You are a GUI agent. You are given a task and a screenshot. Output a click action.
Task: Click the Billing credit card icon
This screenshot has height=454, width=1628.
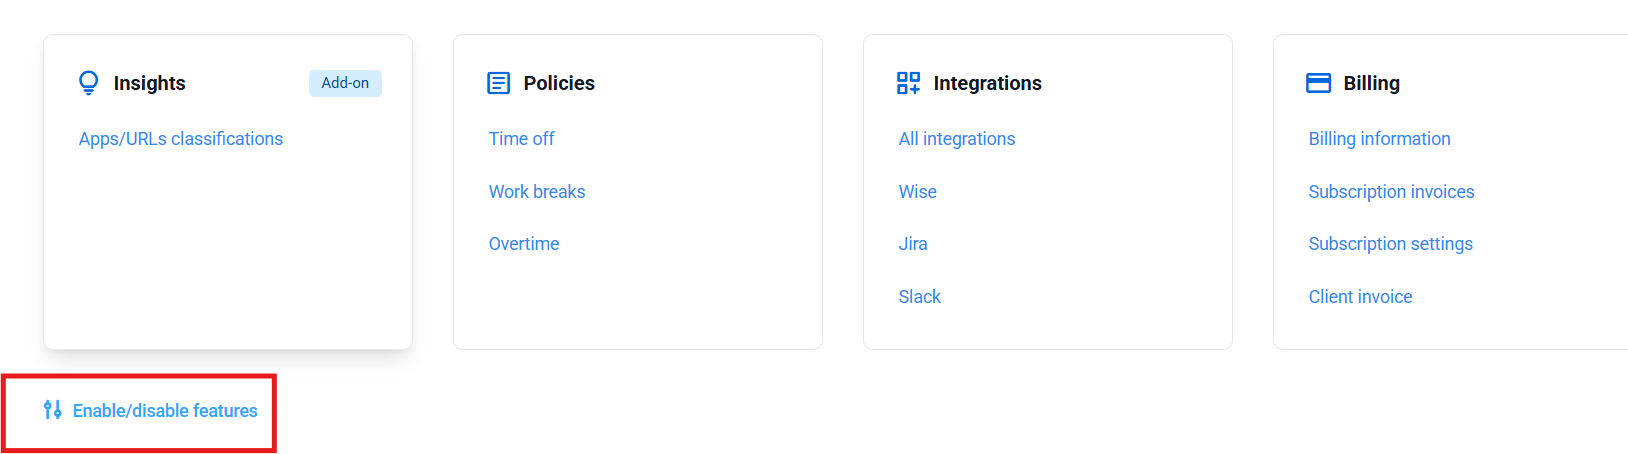[x=1318, y=83]
